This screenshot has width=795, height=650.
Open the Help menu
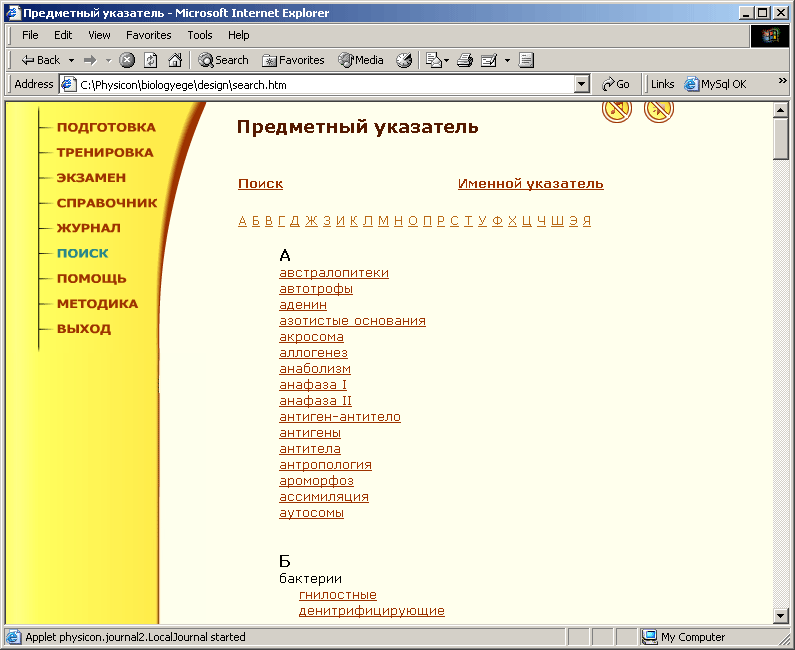238,35
